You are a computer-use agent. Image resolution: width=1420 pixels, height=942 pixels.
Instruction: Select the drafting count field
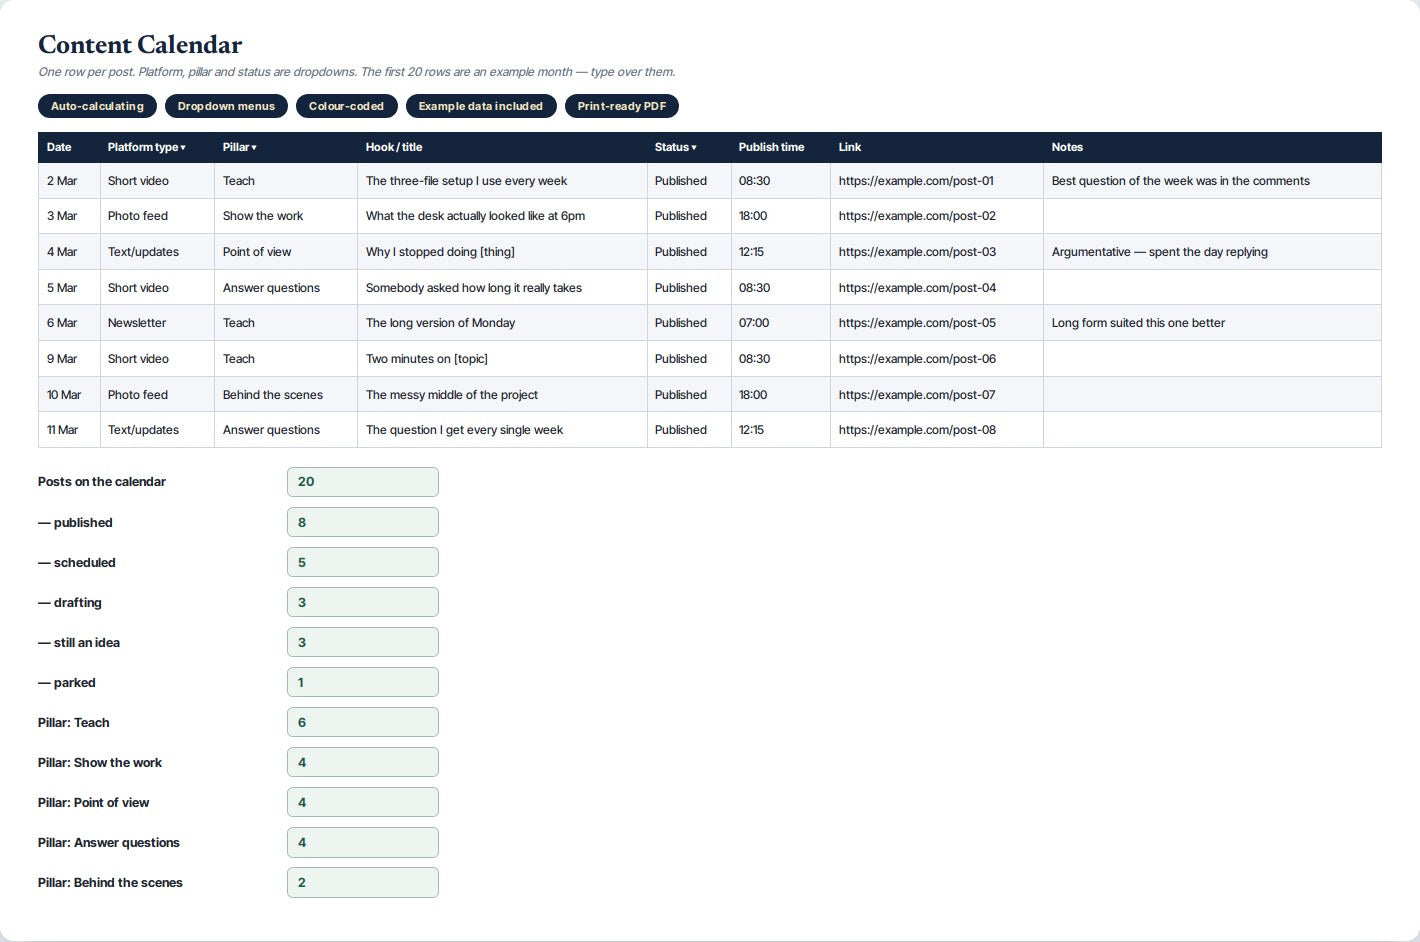click(363, 602)
